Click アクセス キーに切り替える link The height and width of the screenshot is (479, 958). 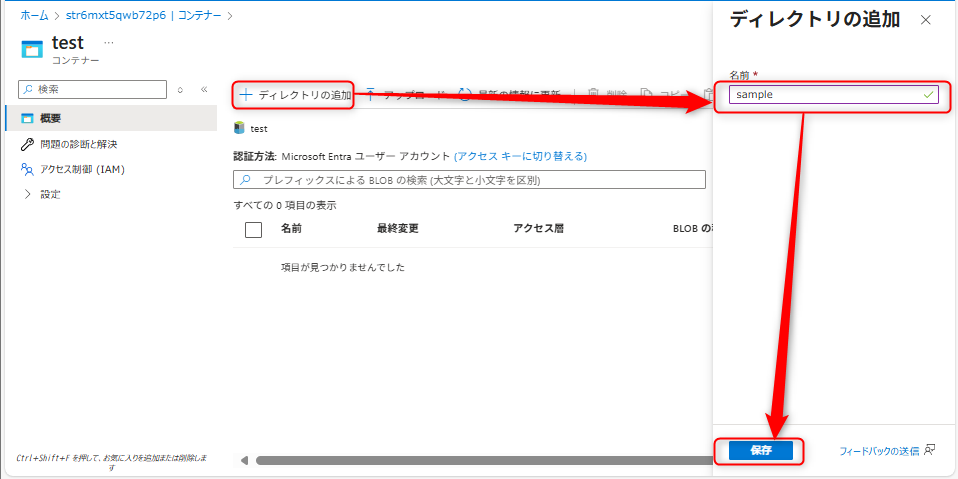tap(521, 156)
